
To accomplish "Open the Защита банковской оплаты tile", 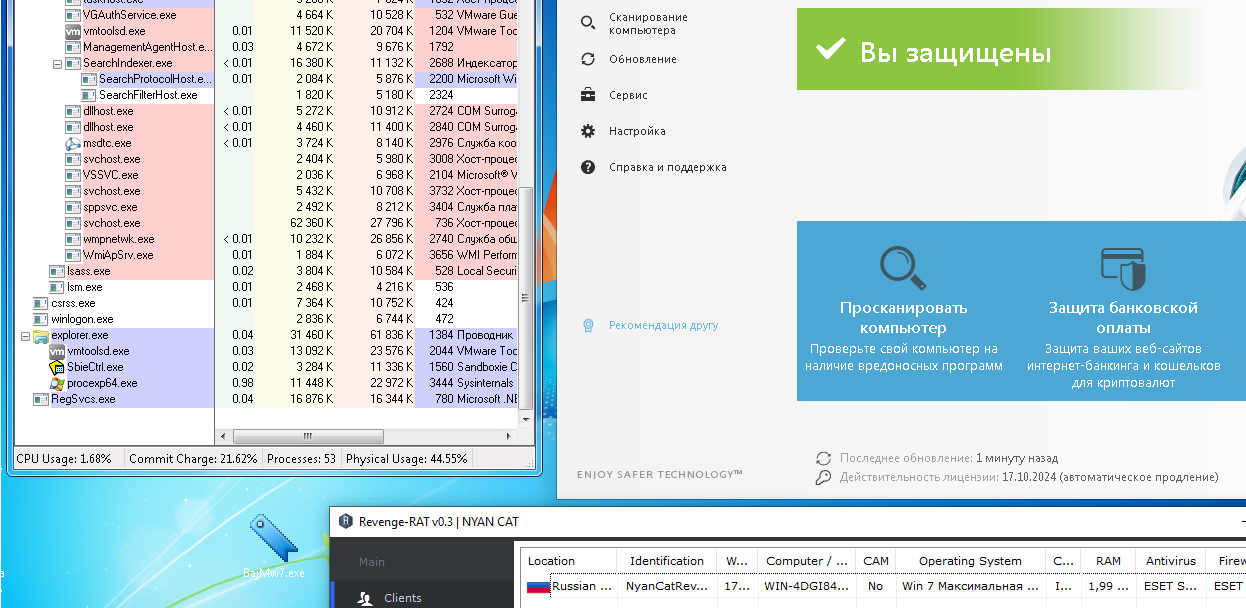I will 1123,311.
